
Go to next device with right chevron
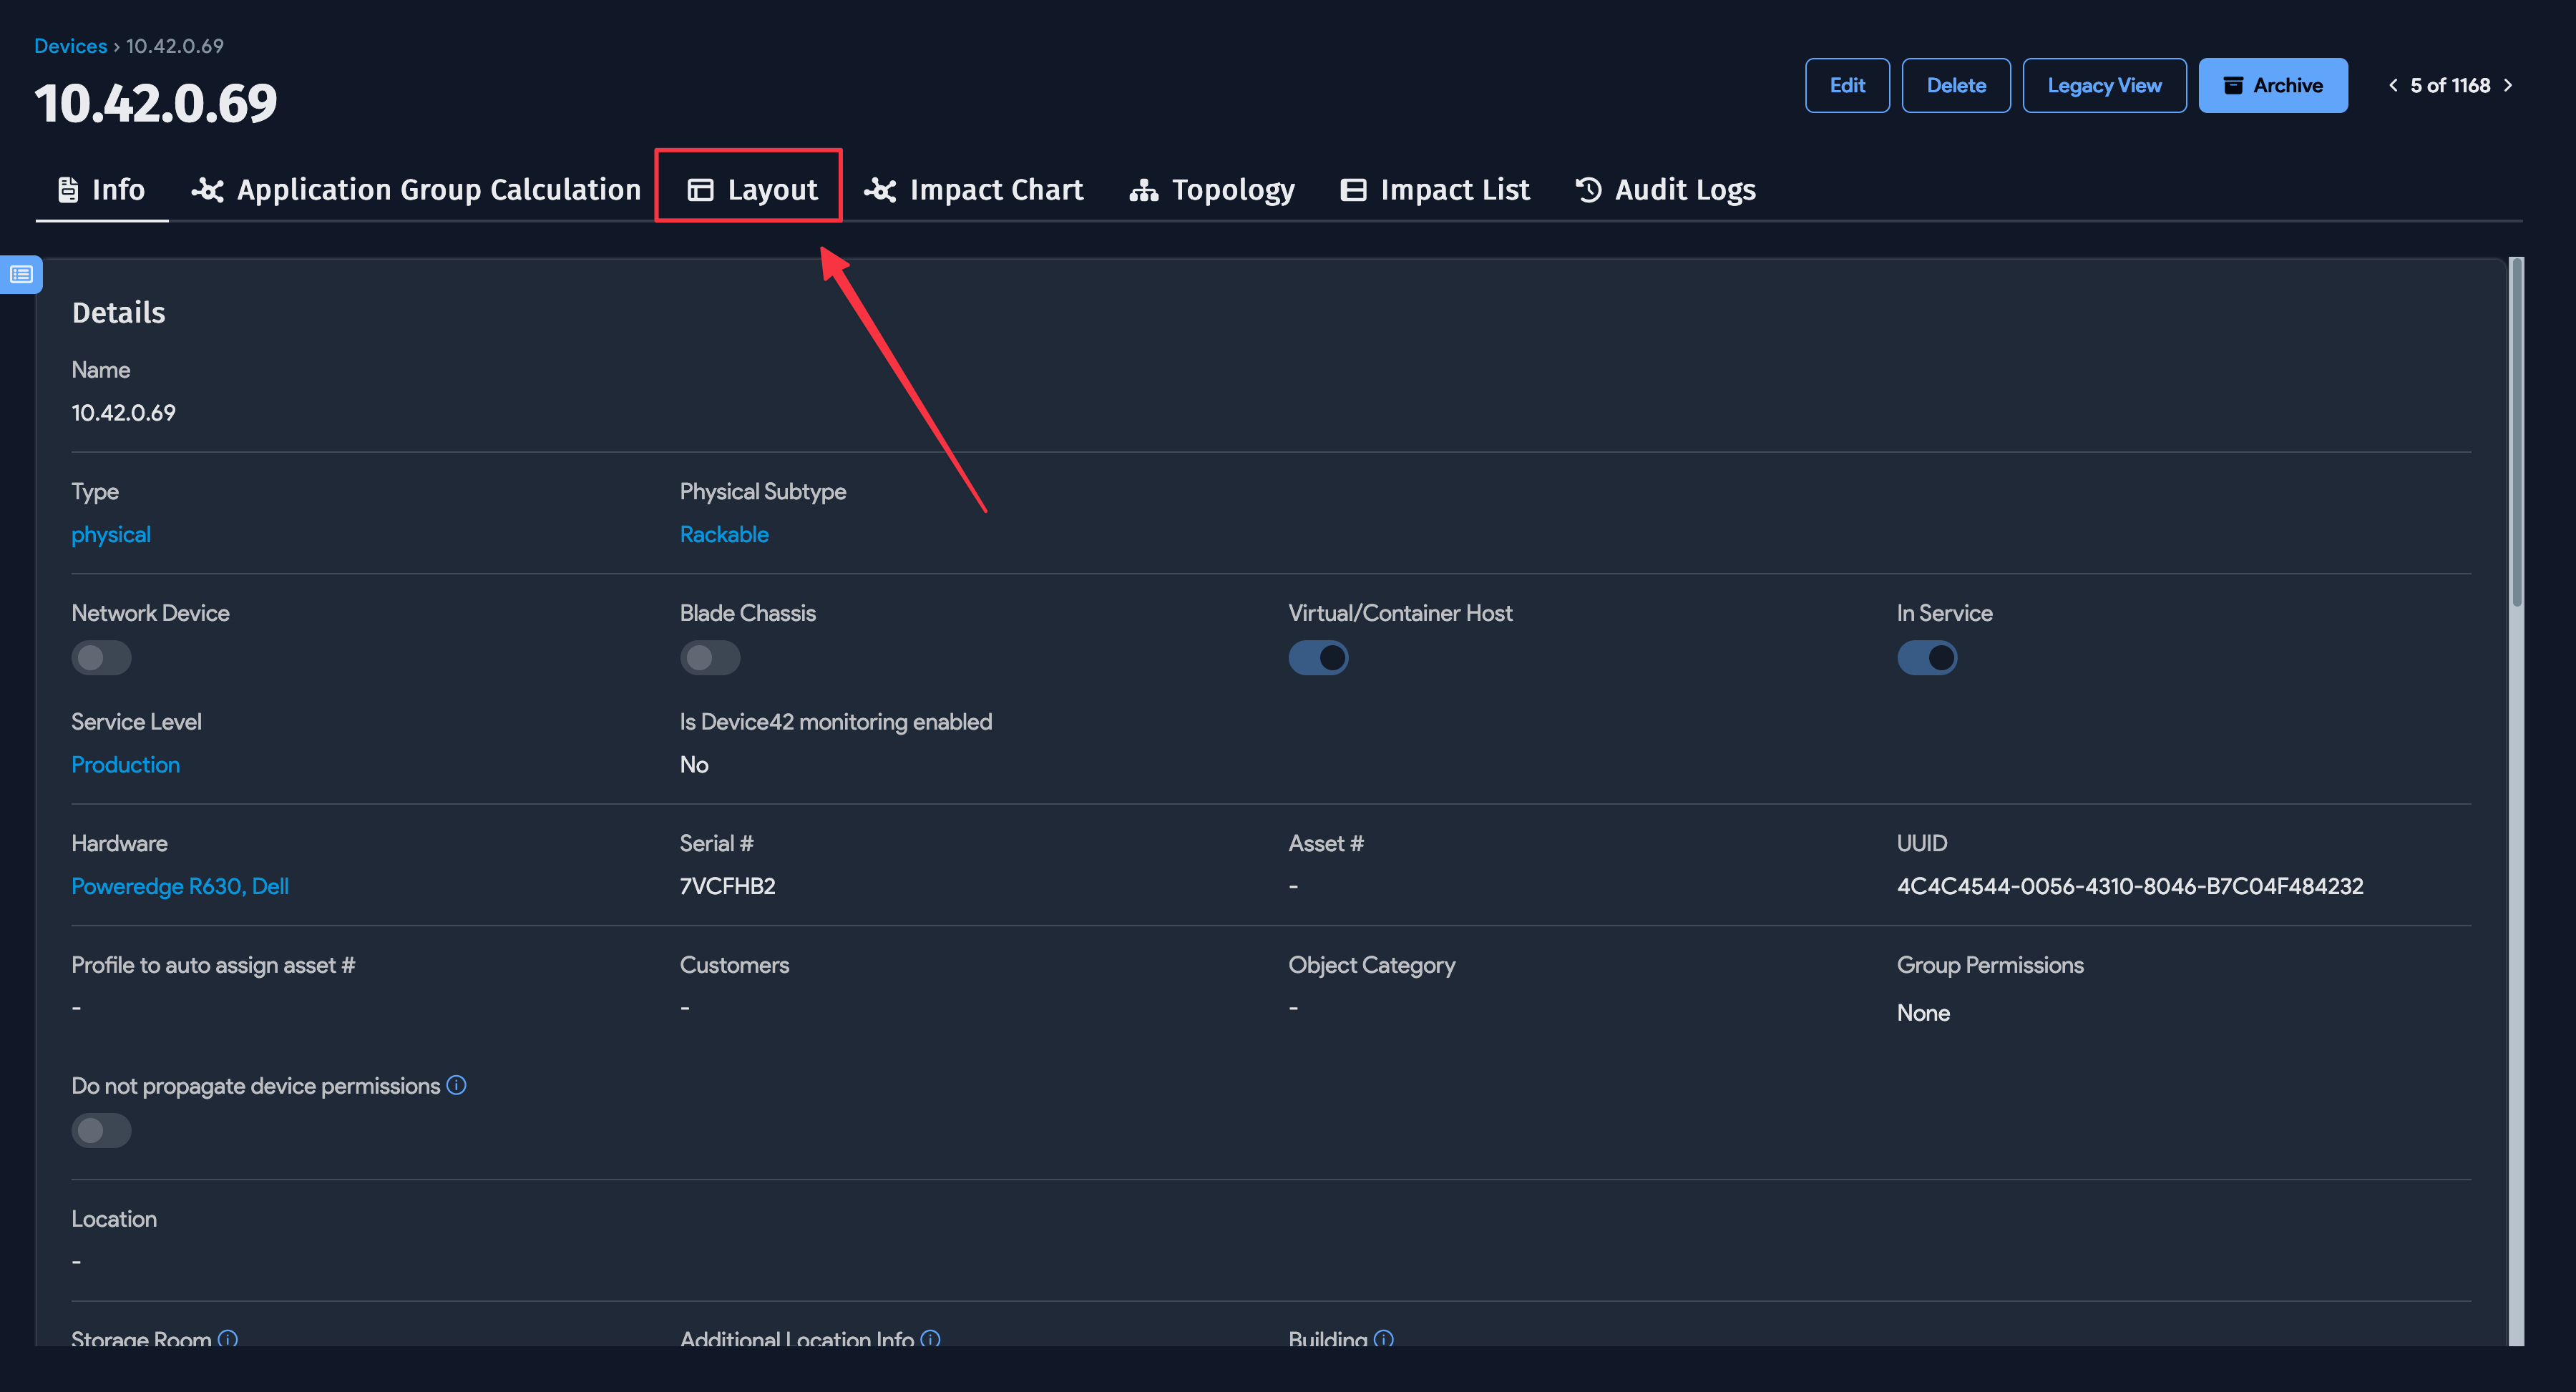click(x=2508, y=86)
